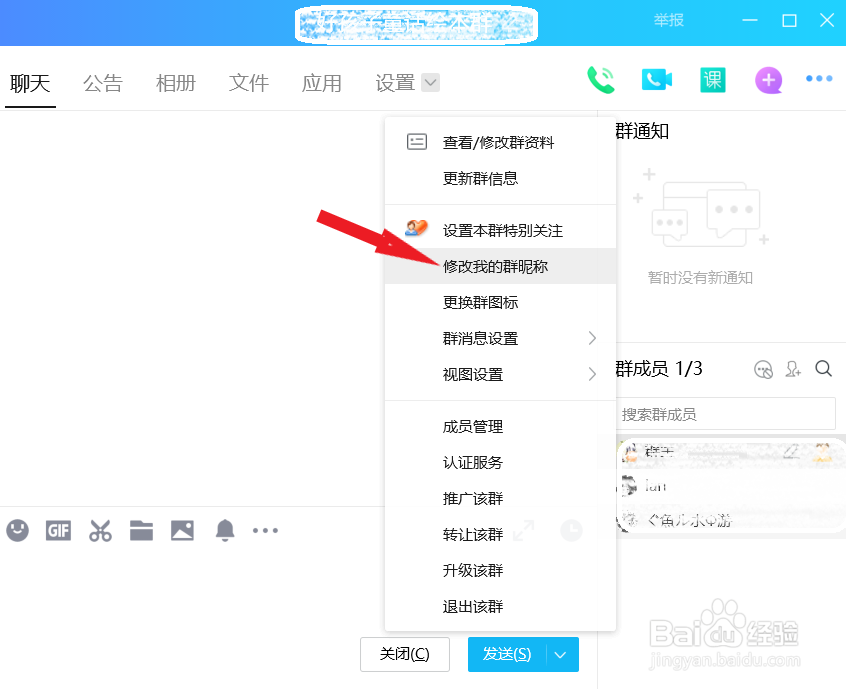Switch to the 相册 tab
The width and height of the screenshot is (846, 689).
[175, 84]
